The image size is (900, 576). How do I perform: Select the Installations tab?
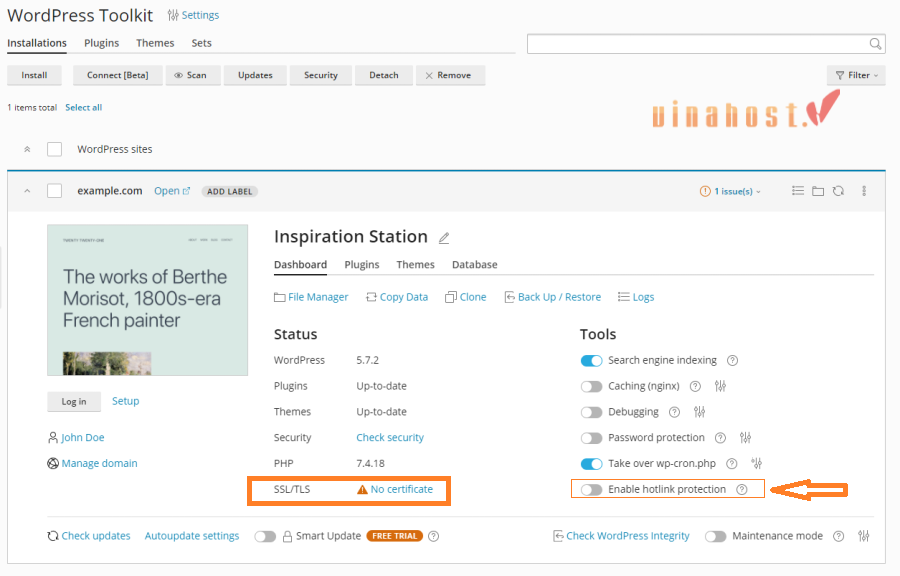click(x=37, y=43)
